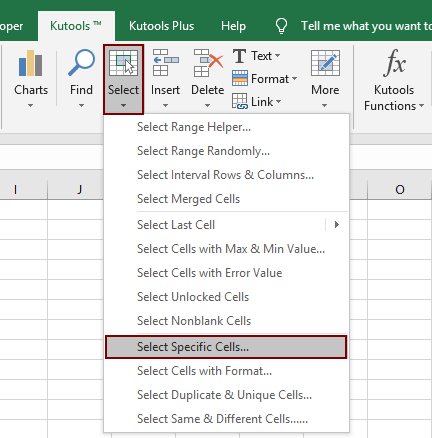Open the Charts icon in Kutools ribbon

click(30, 63)
